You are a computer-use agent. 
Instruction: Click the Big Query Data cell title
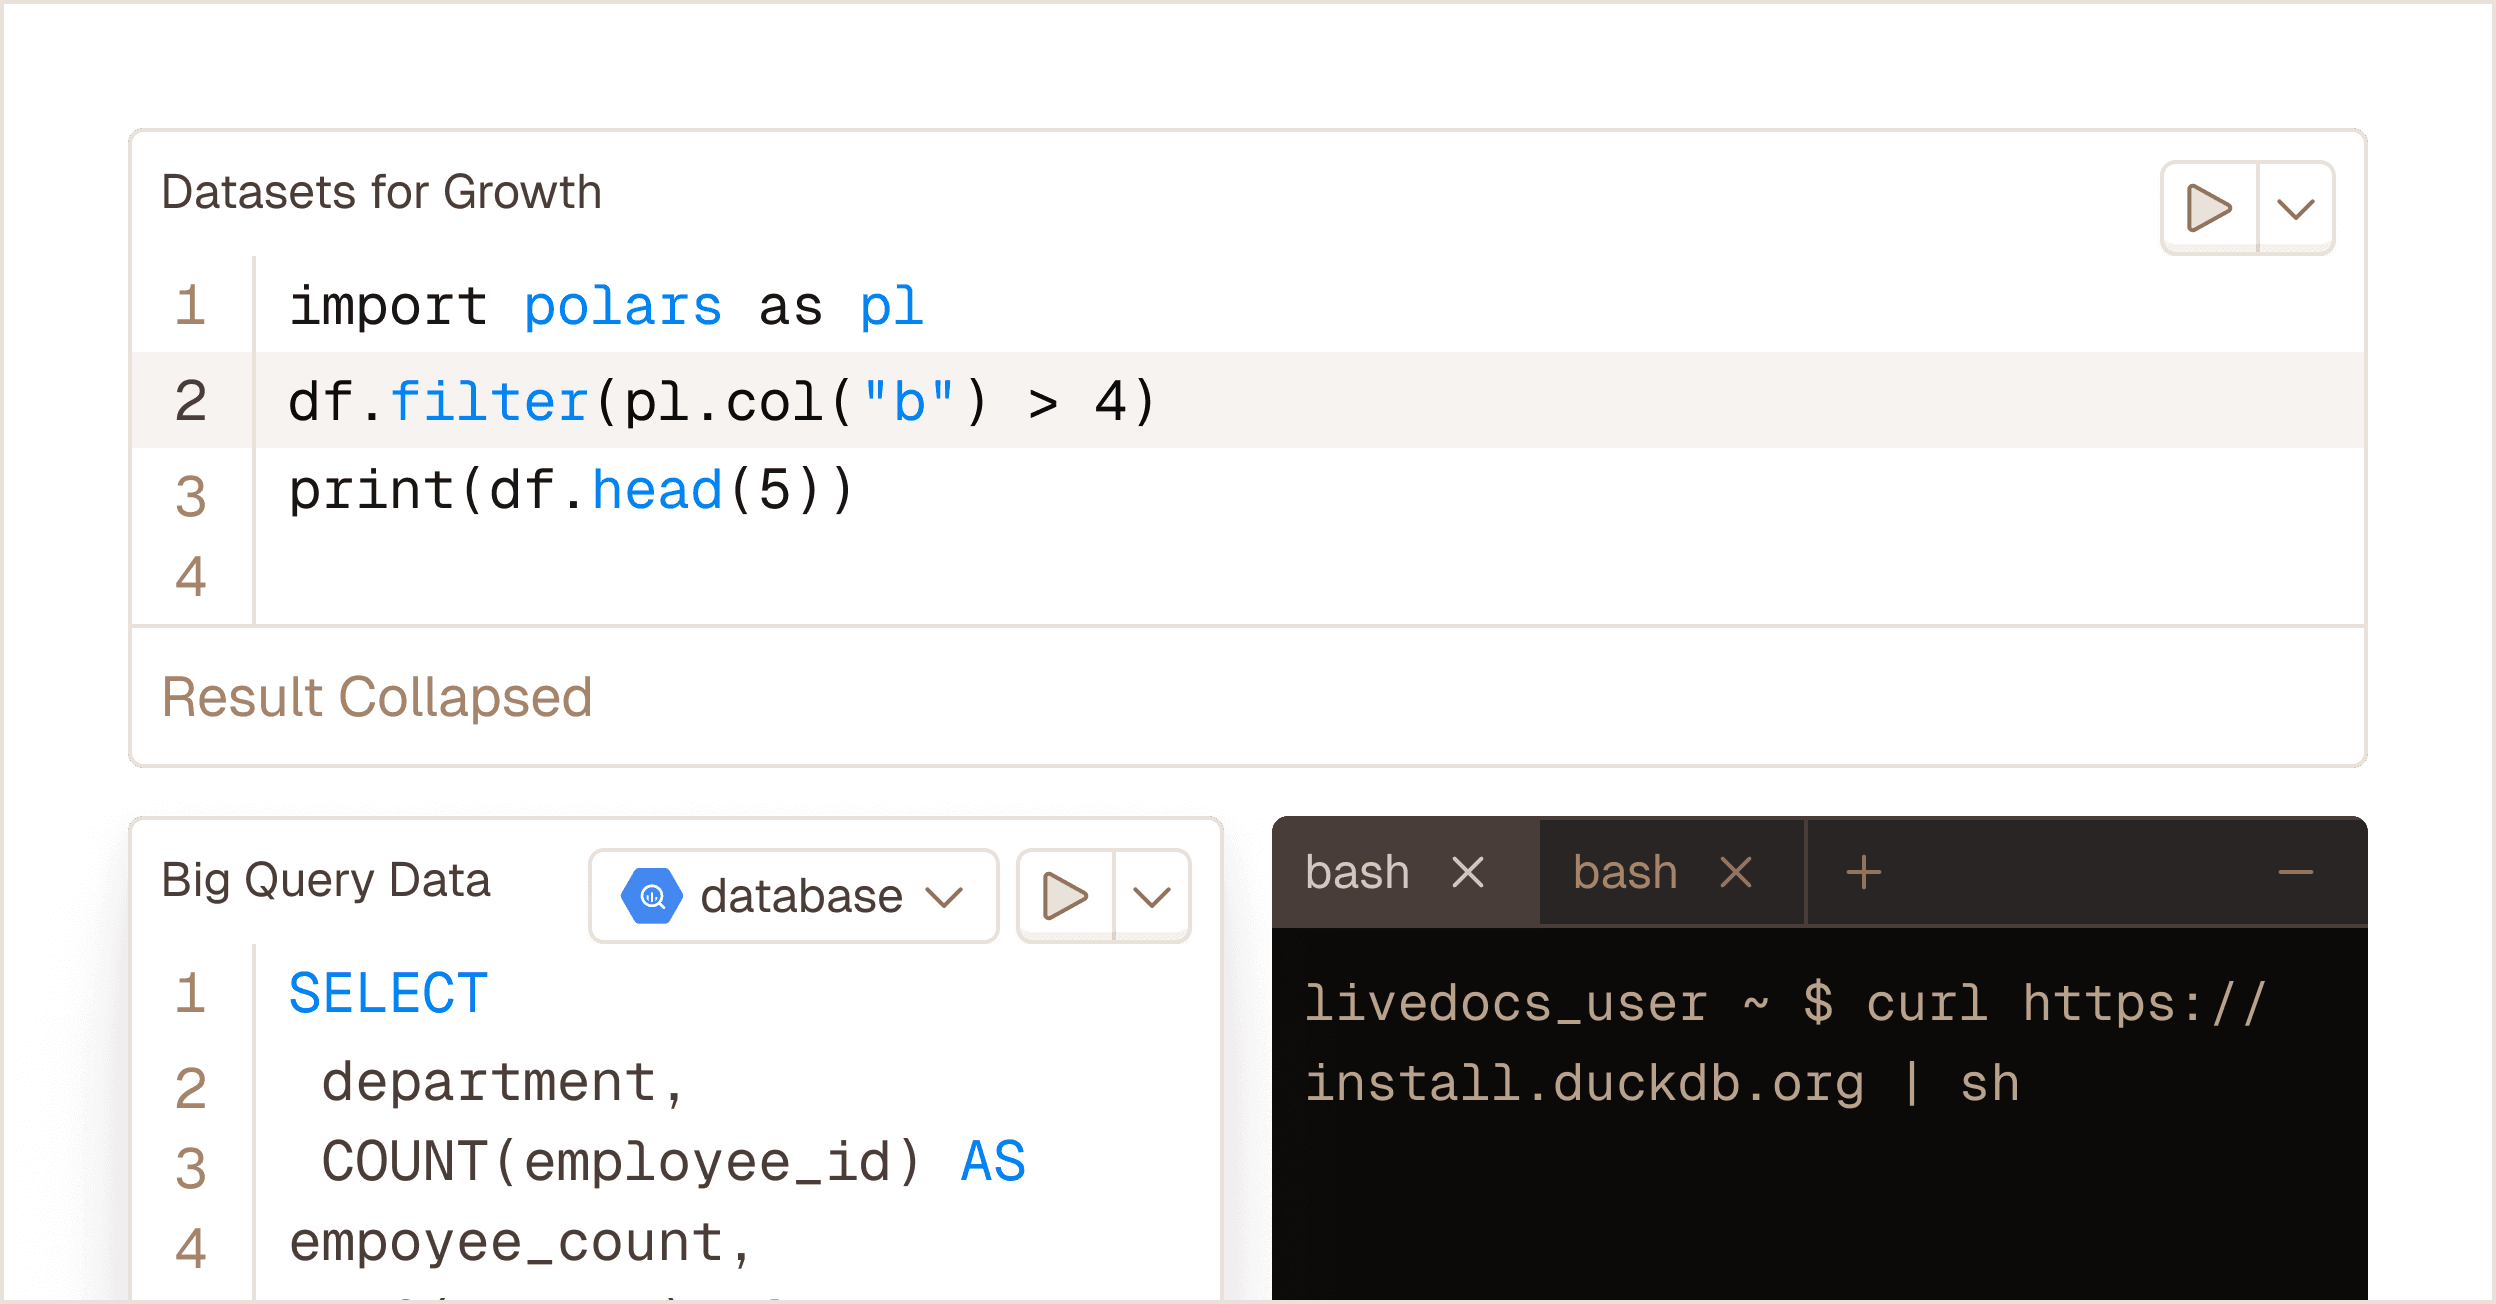pos(327,880)
